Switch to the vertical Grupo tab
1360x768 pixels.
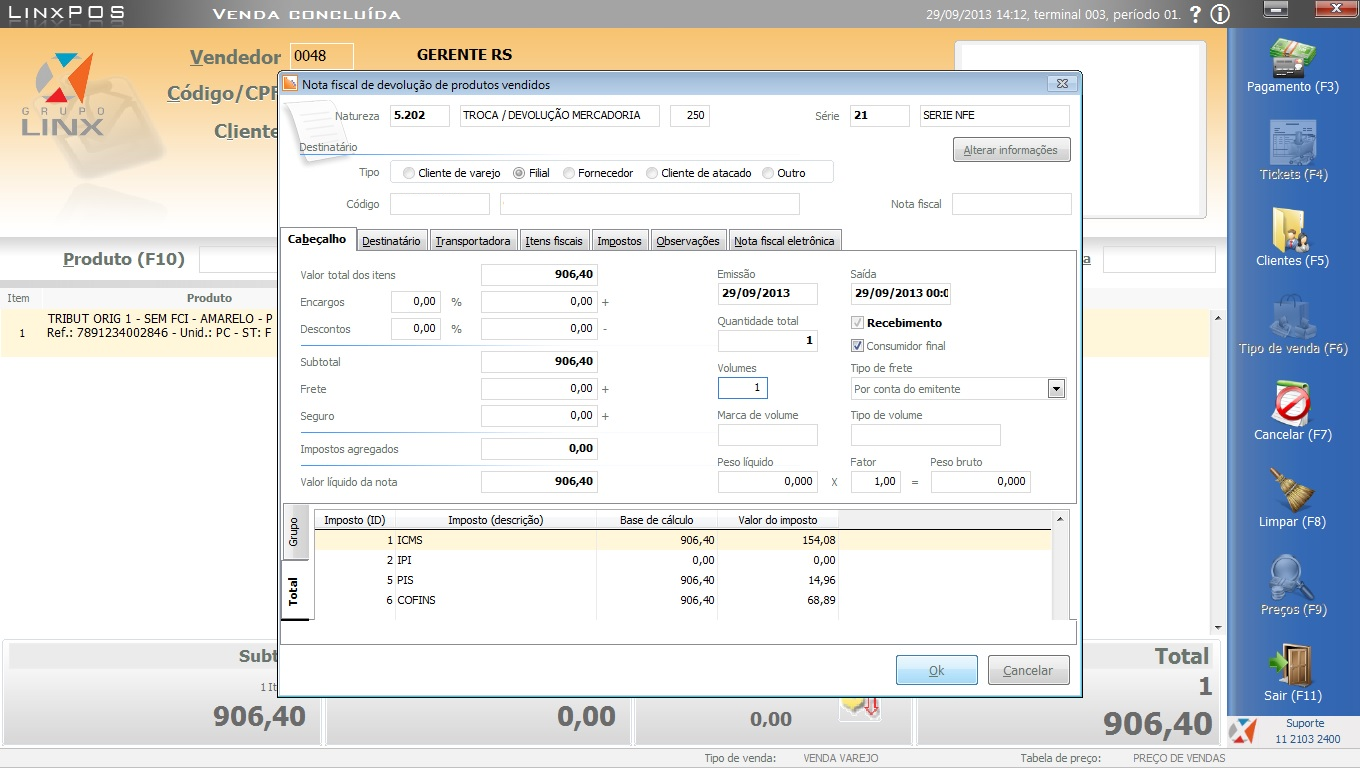point(294,530)
